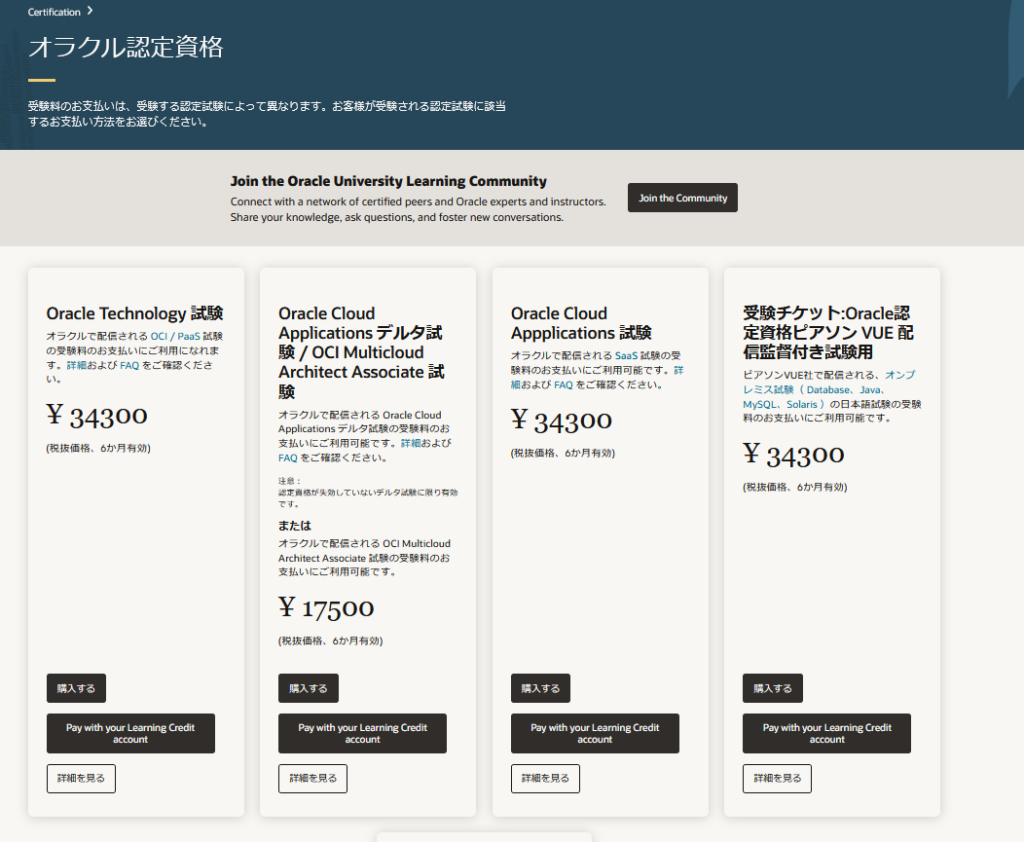The width and height of the screenshot is (1024, 842).
Task: Open 詳細を見る for Oracle Technology 試験
Action: pyautogui.click(x=81, y=778)
